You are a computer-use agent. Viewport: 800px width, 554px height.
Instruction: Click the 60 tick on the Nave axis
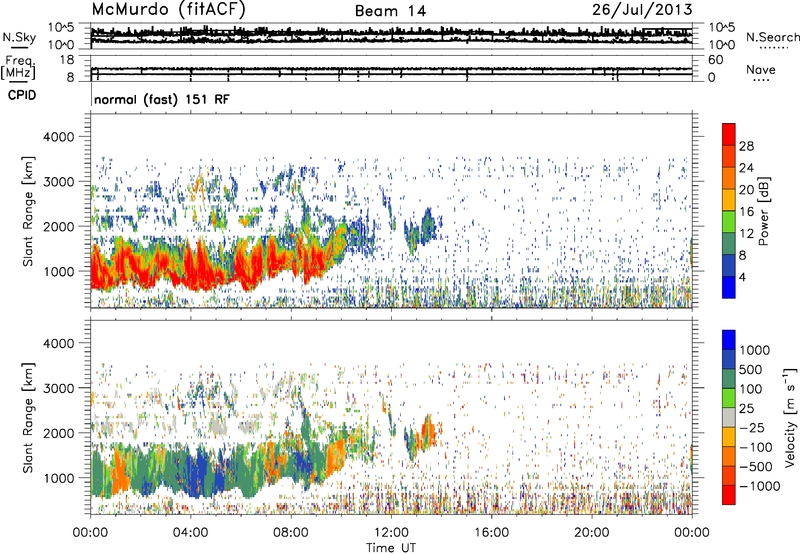[715, 60]
